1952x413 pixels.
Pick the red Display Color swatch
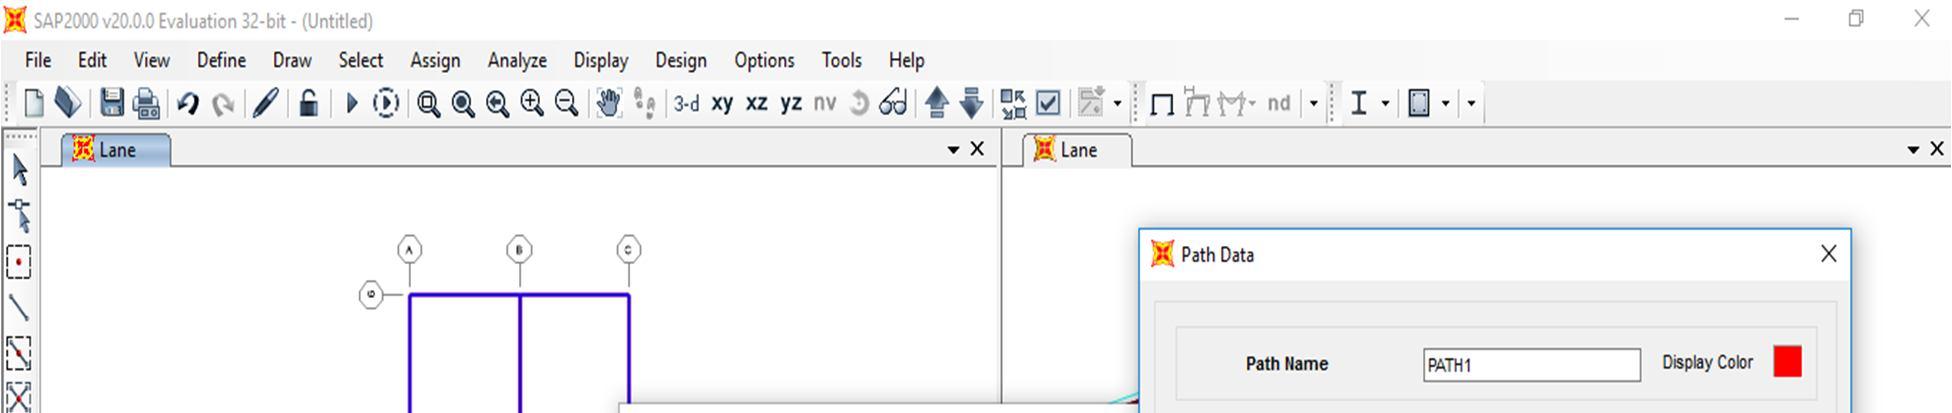1787,362
